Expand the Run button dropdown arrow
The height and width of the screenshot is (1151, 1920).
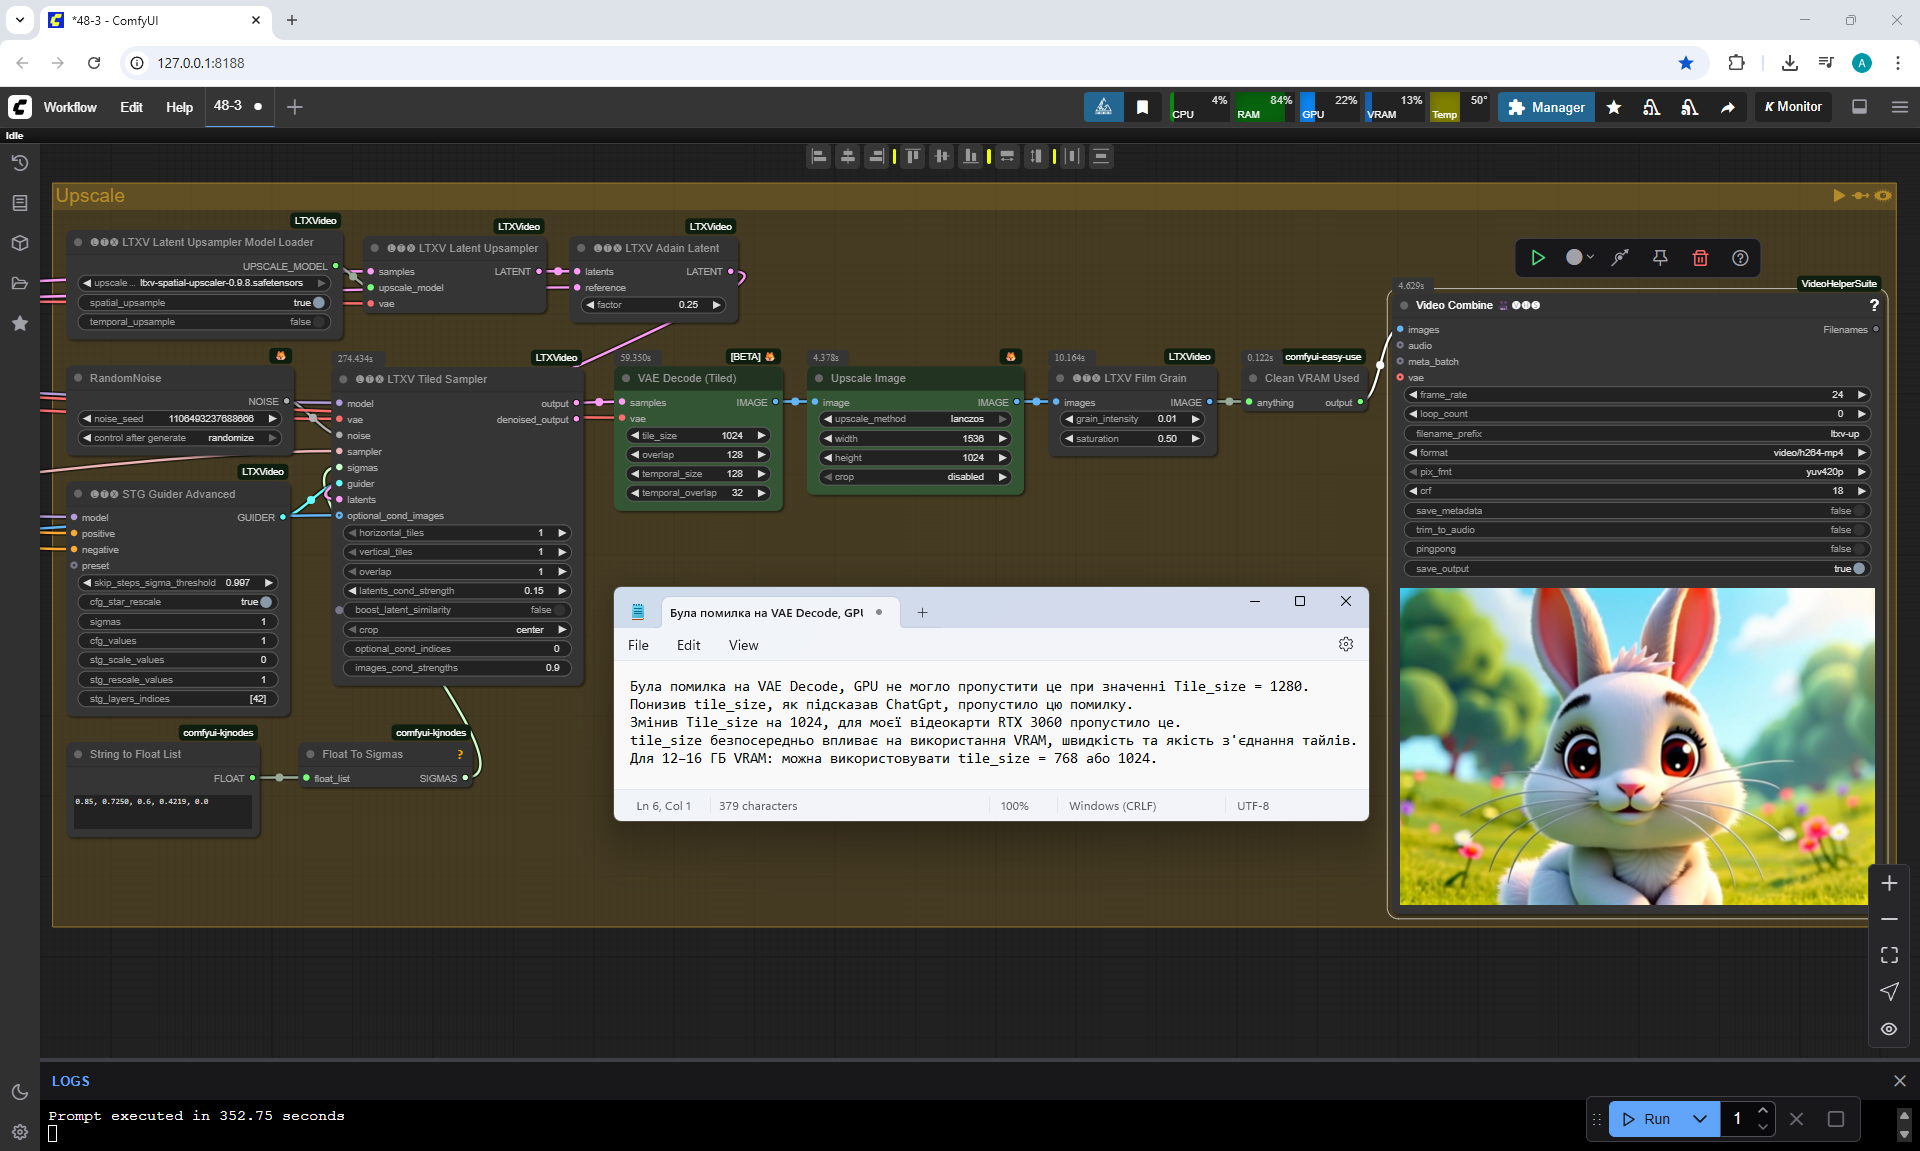coord(1700,1119)
